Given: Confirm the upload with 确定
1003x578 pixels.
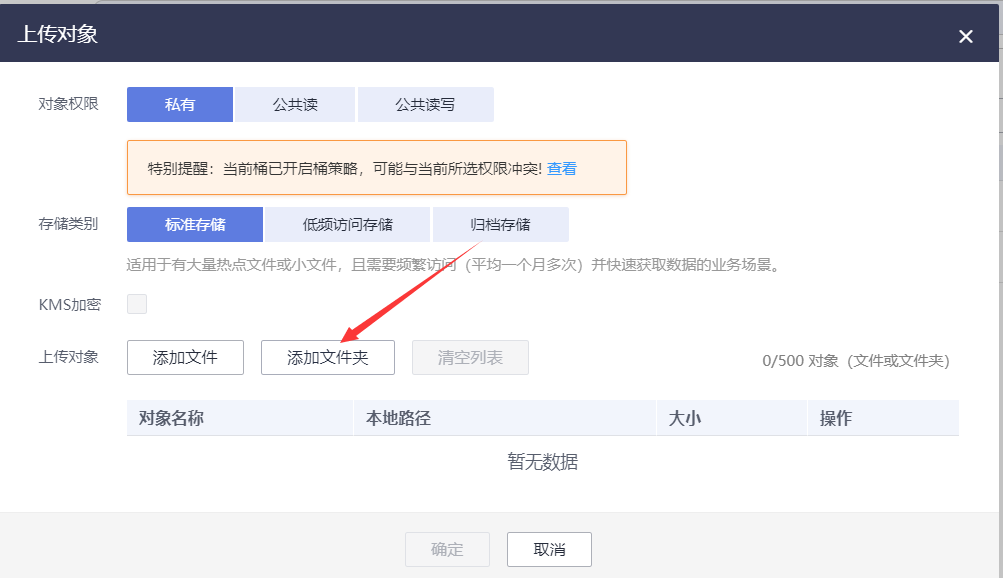Looking at the screenshot, I should pyautogui.click(x=447, y=549).
